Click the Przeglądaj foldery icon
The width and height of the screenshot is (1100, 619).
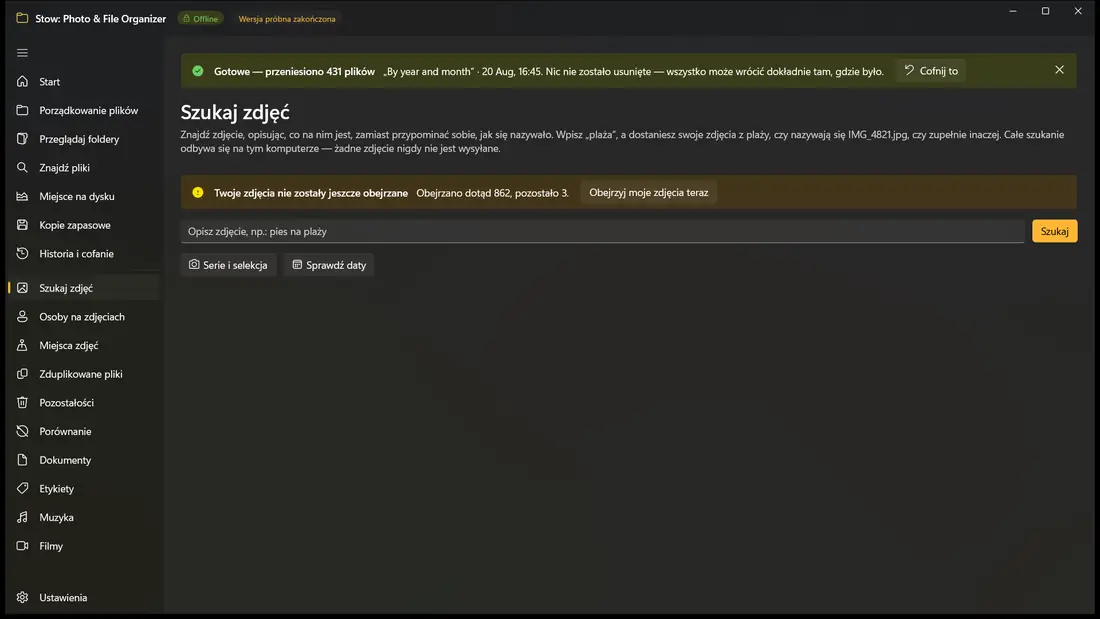[x=22, y=139]
